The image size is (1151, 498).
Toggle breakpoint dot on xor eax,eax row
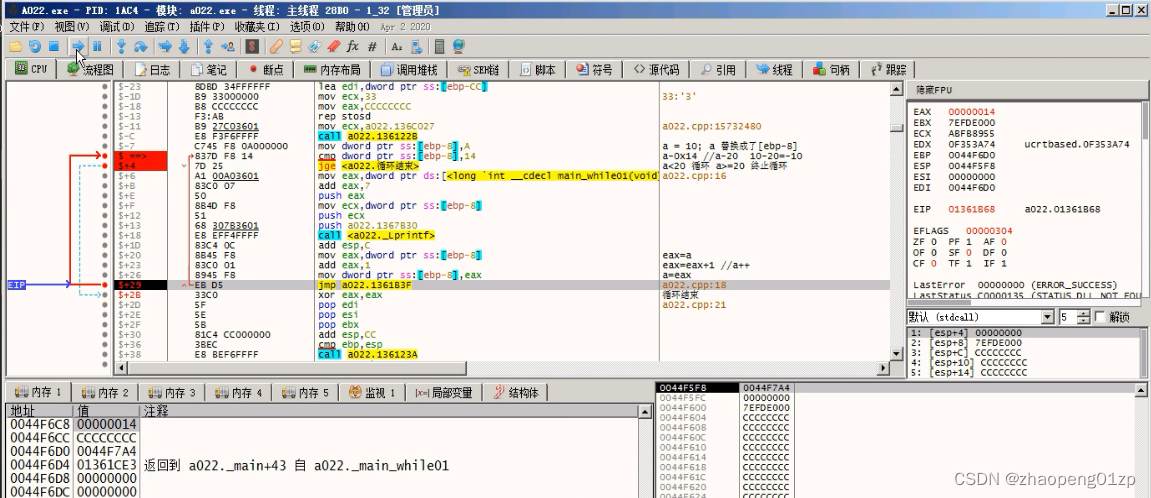tap(106, 295)
